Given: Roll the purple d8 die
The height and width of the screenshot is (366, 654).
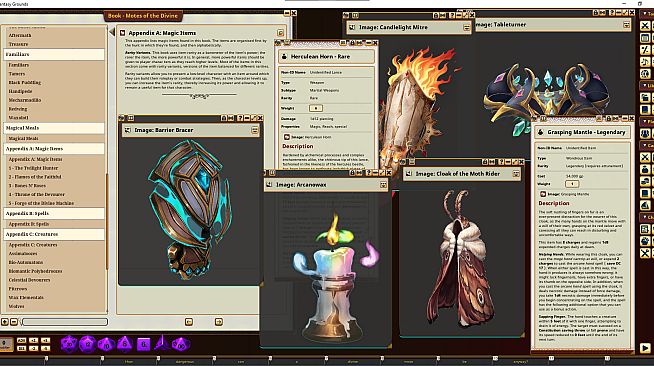Looking at the screenshot, I should point(125,344).
